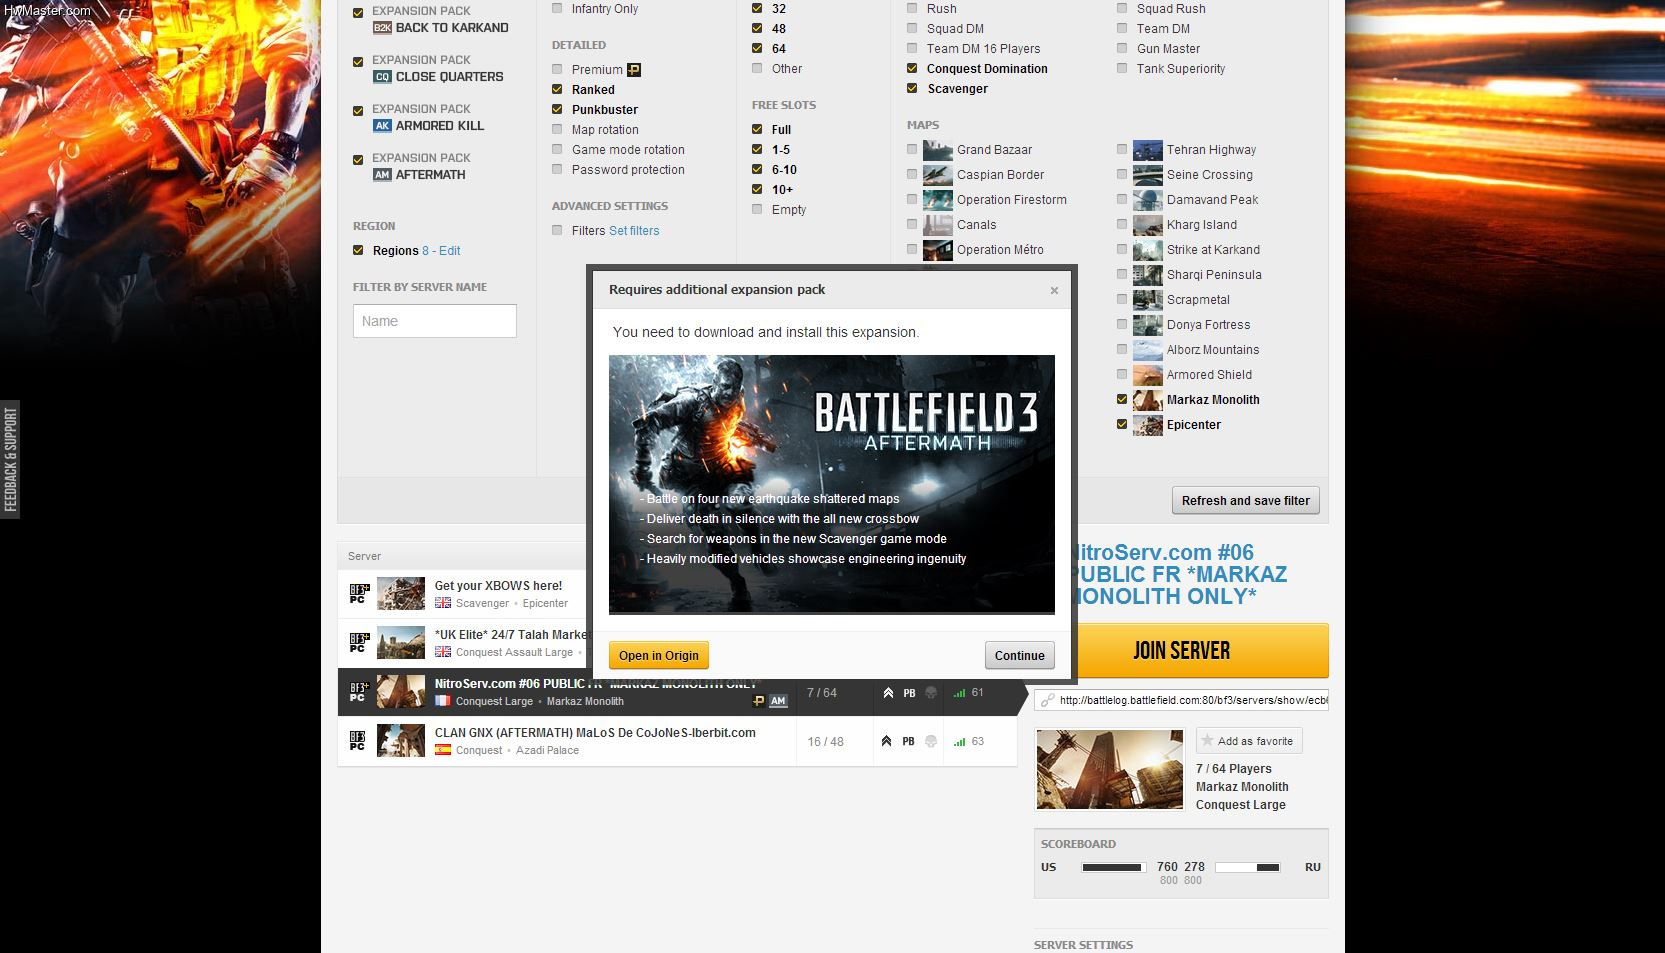Add server as favorite
1665x953 pixels.
pos(1249,741)
